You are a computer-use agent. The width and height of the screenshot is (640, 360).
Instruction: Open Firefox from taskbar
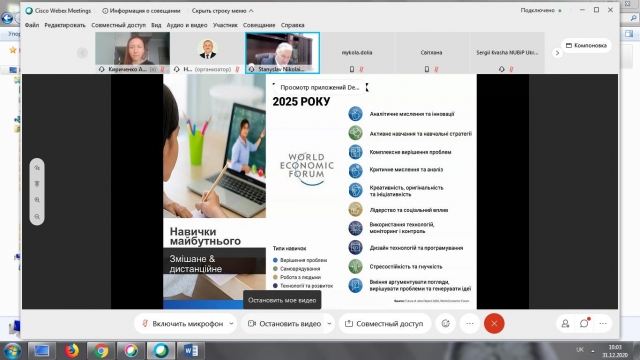tap(71, 351)
